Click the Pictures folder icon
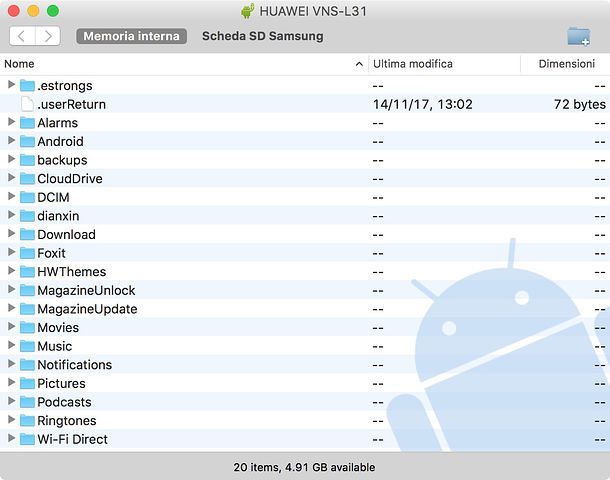This screenshot has height=480, width=610. (27, 383)
